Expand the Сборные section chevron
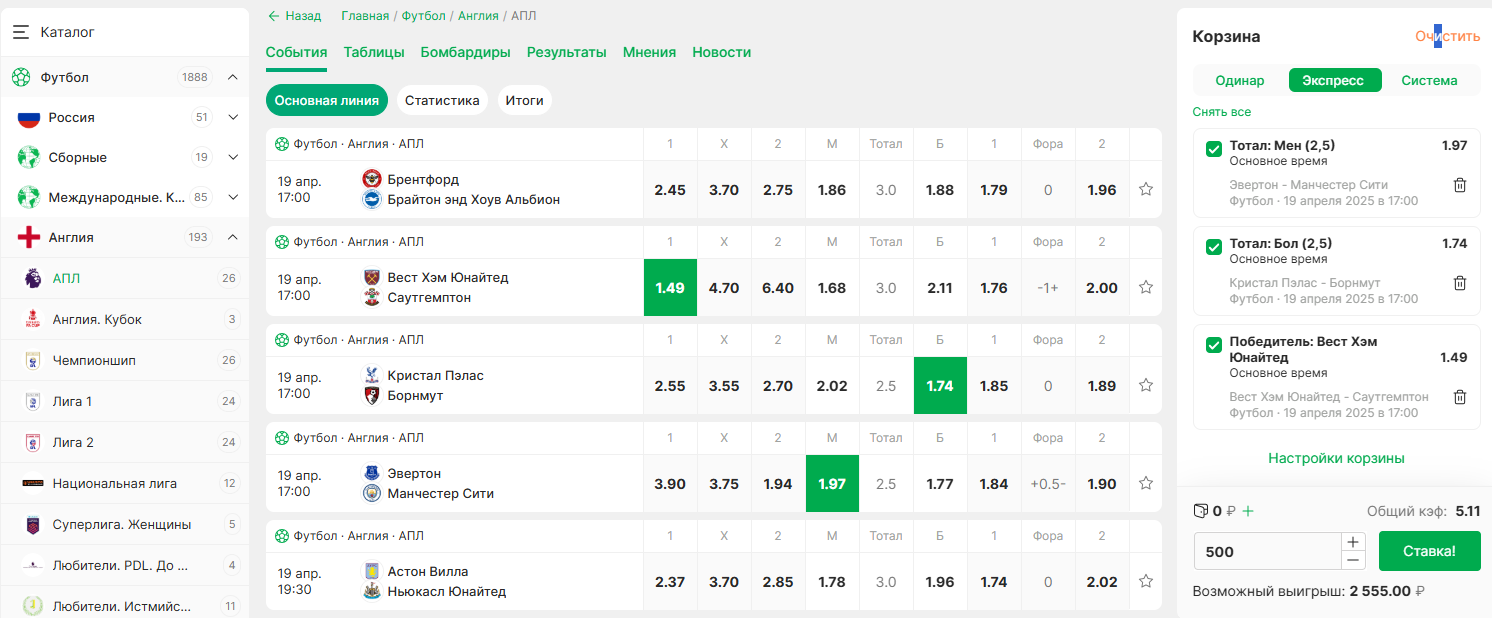 [x=233, y=157]
